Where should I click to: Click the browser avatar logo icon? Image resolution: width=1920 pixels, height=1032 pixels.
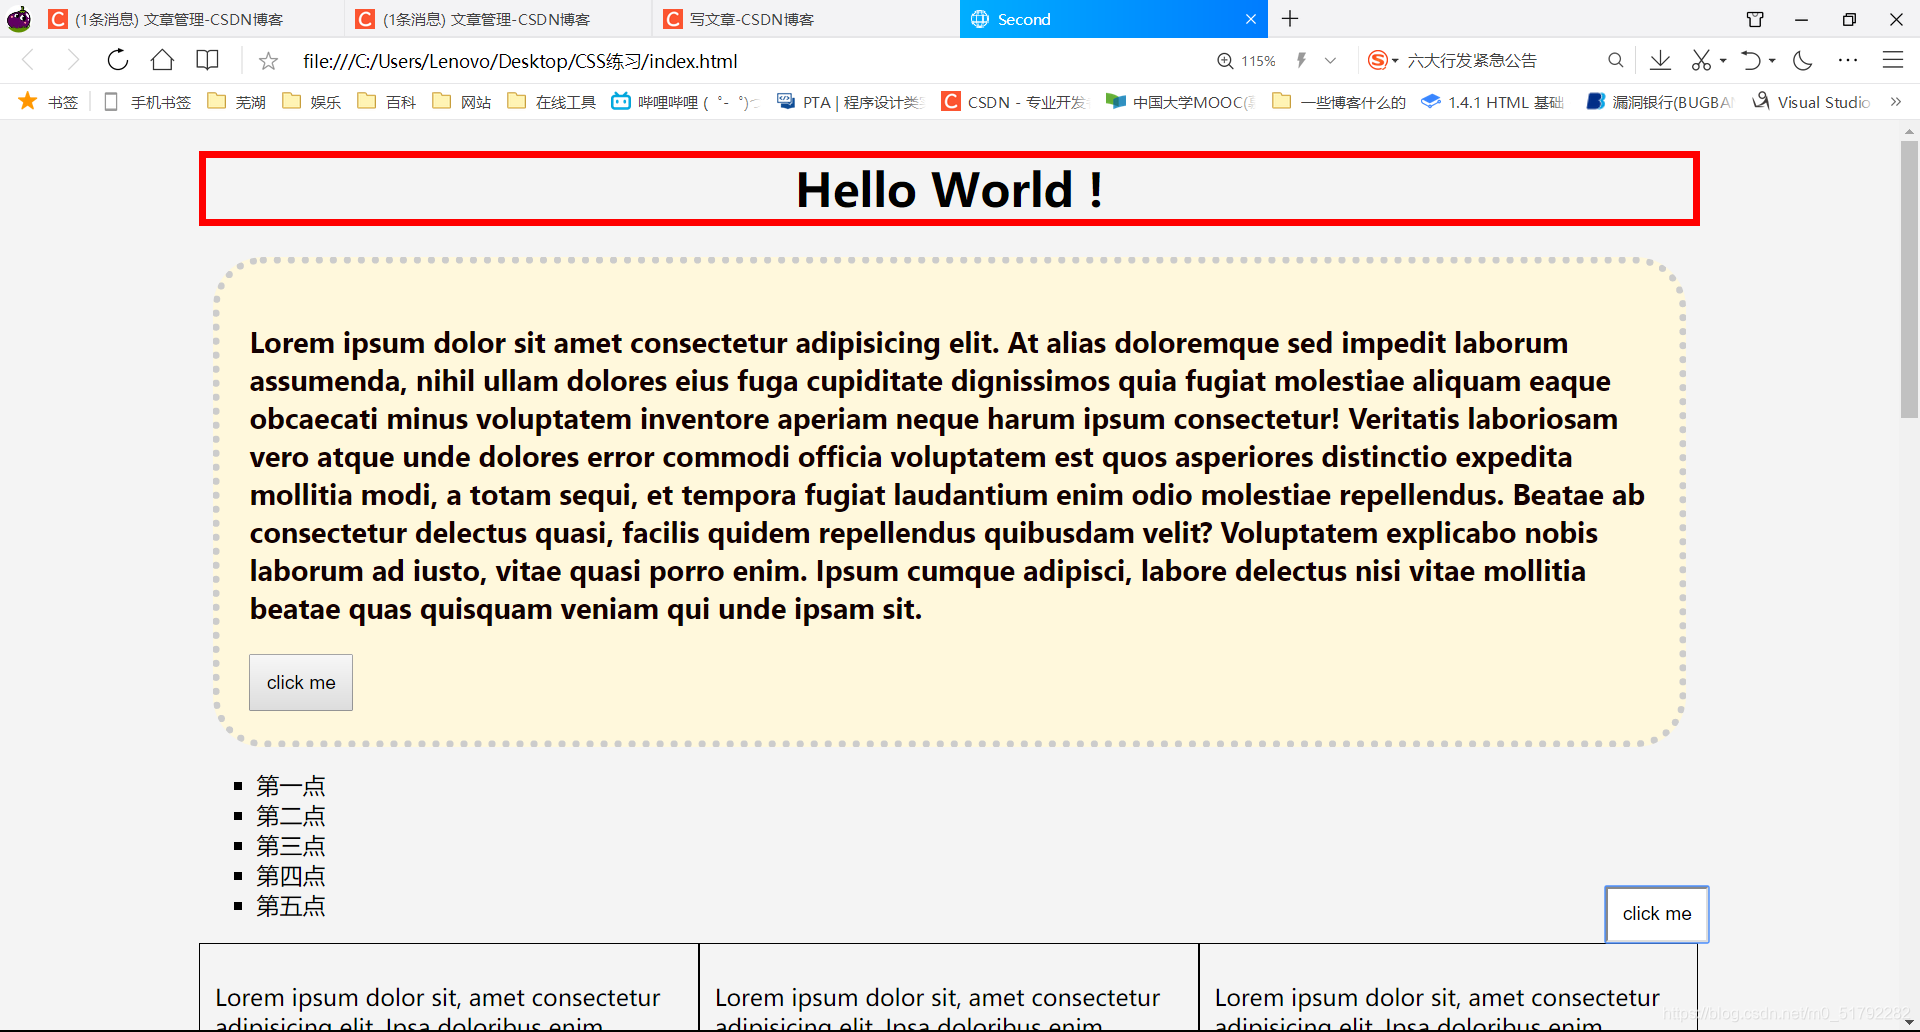[19, 19]
